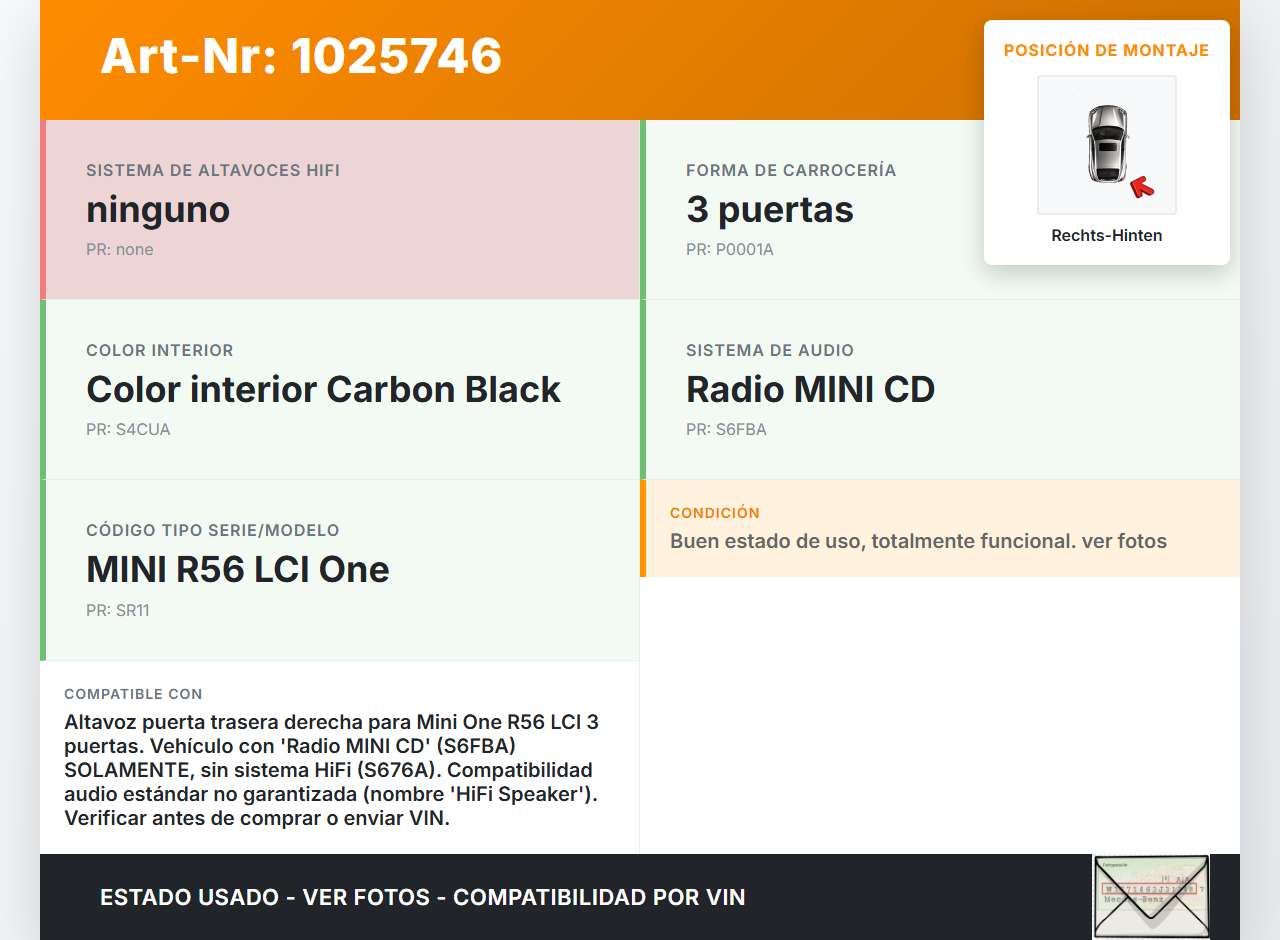This screenshot has width=1280, height=940.
Task: Select the COLOR INTERIOR label
Action: pos(160,351)
